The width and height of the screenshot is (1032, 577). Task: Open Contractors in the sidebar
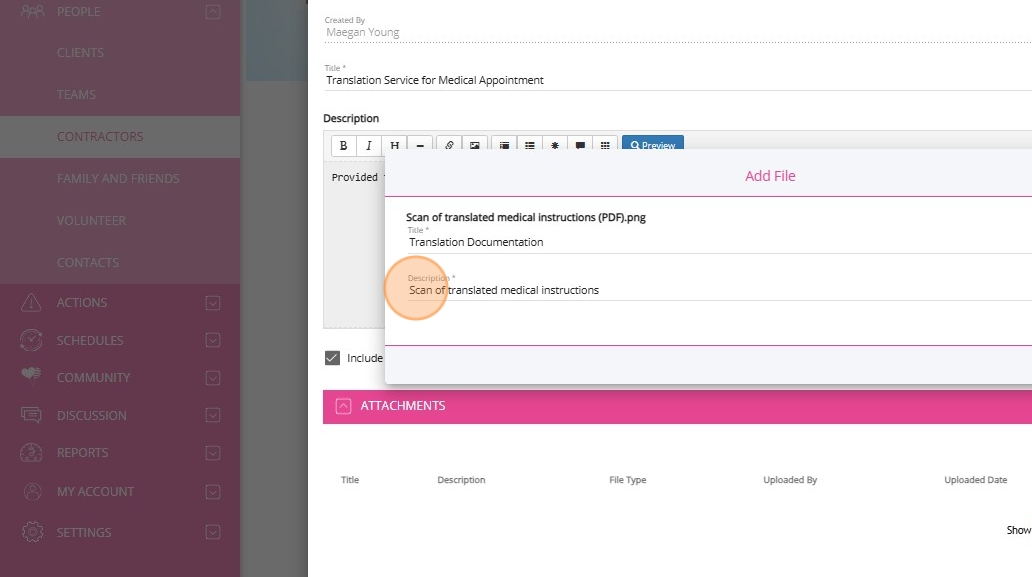pos(100,137)
